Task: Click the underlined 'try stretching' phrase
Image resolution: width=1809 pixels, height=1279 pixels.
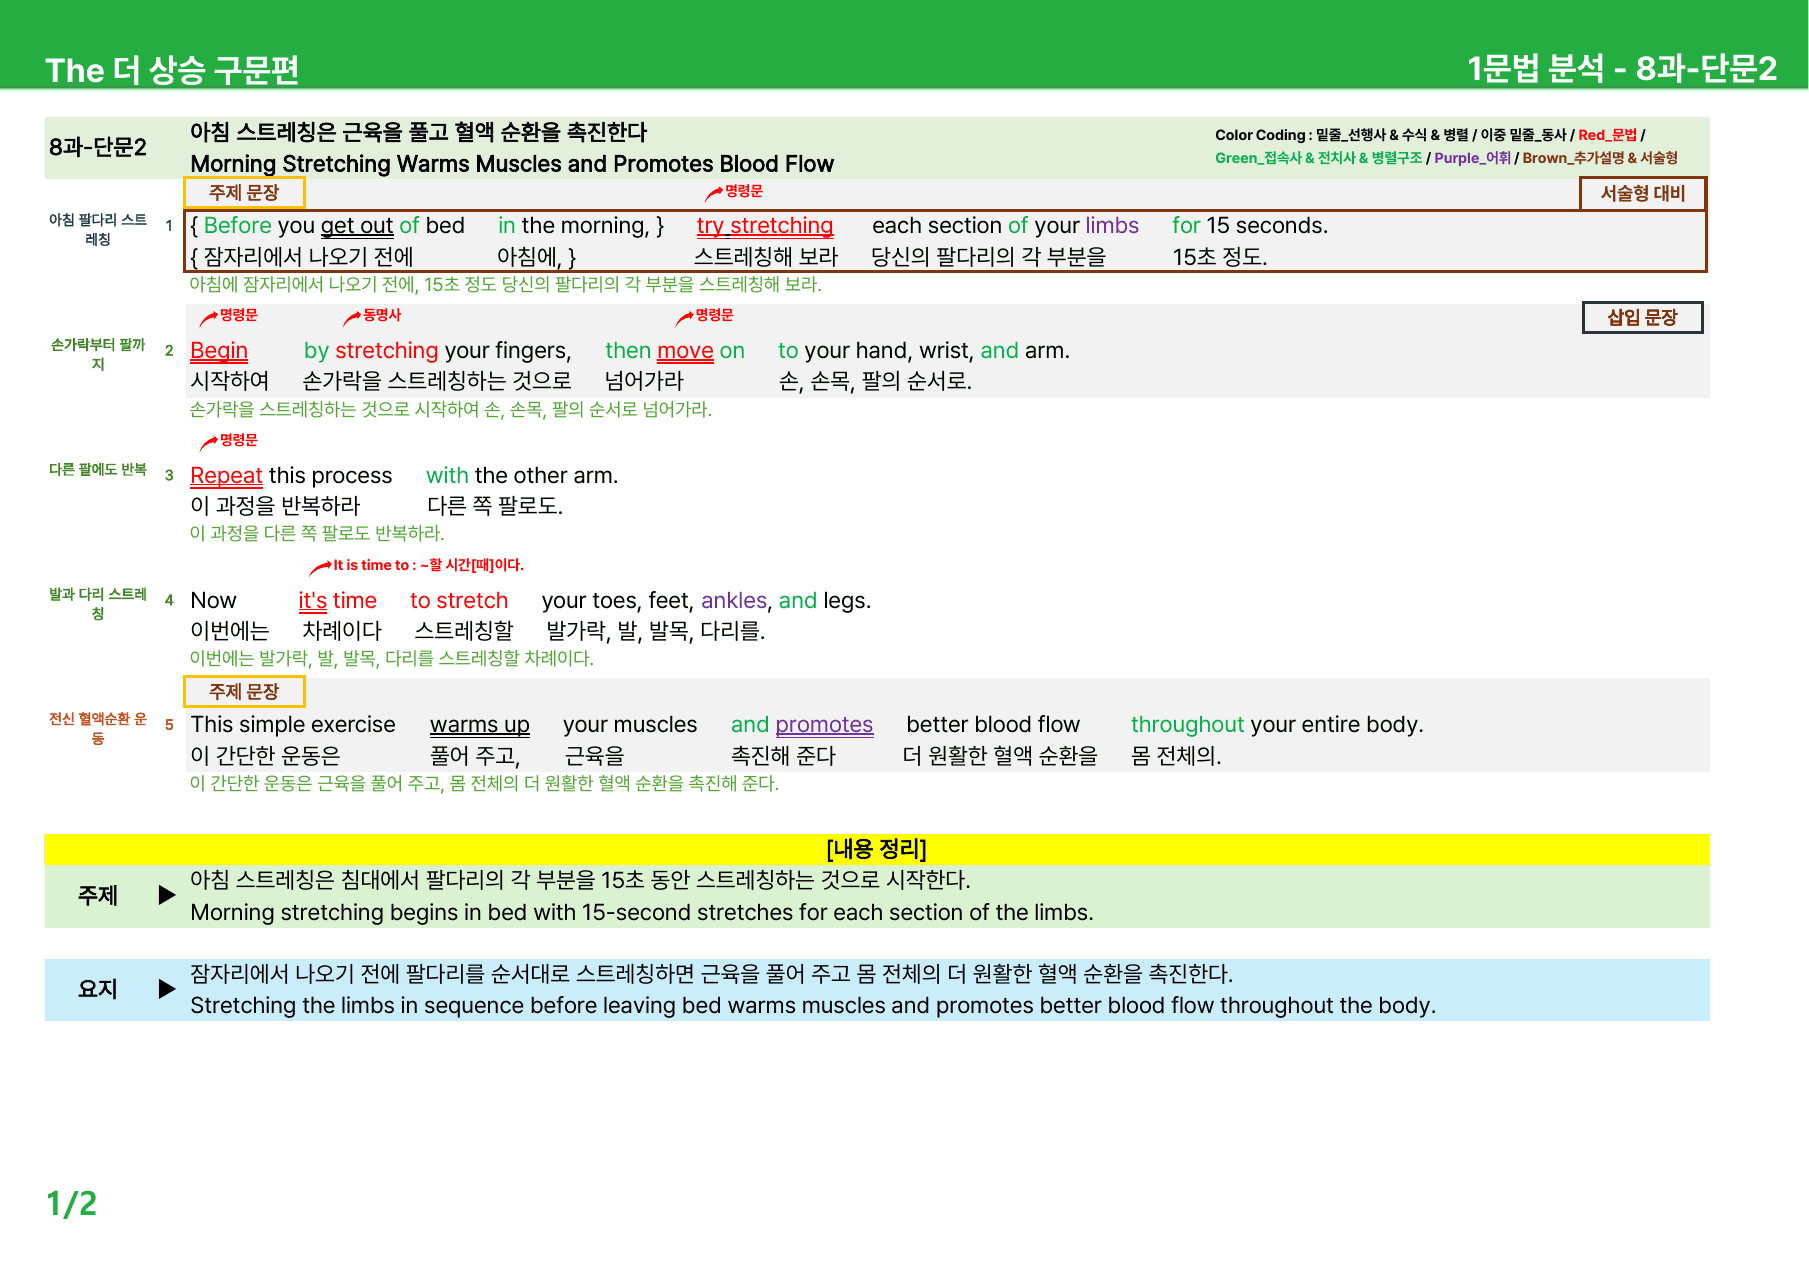Action: (765, 226)
